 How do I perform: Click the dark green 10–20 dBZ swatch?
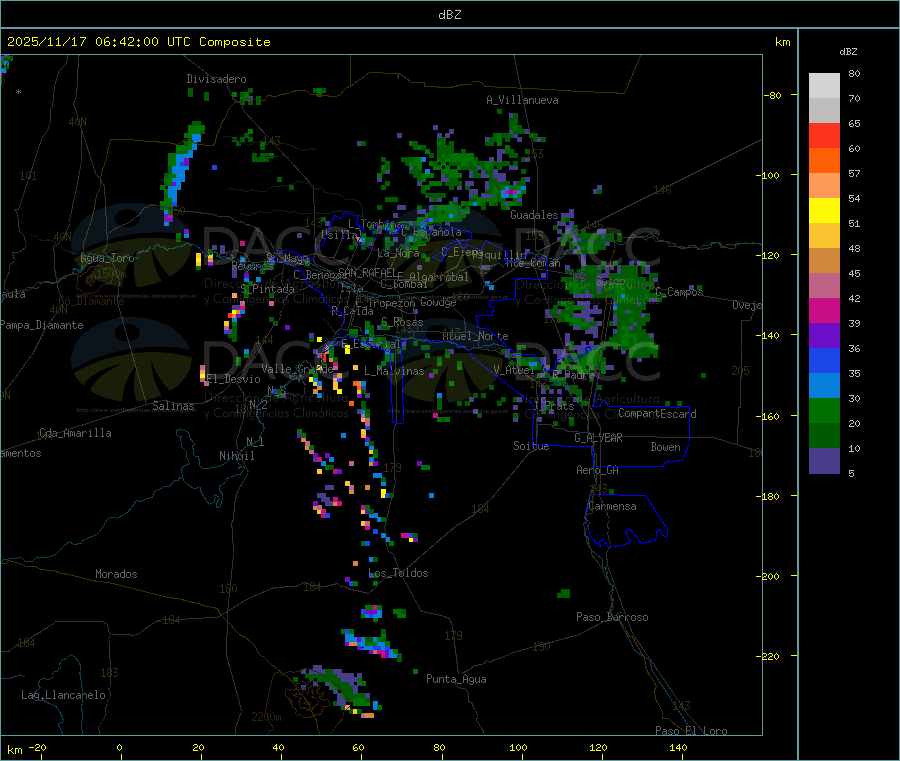(x=824, y=436)
